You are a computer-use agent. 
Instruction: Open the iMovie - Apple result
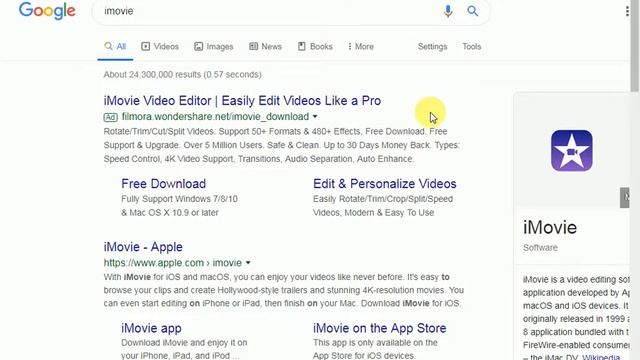point(143,247)
